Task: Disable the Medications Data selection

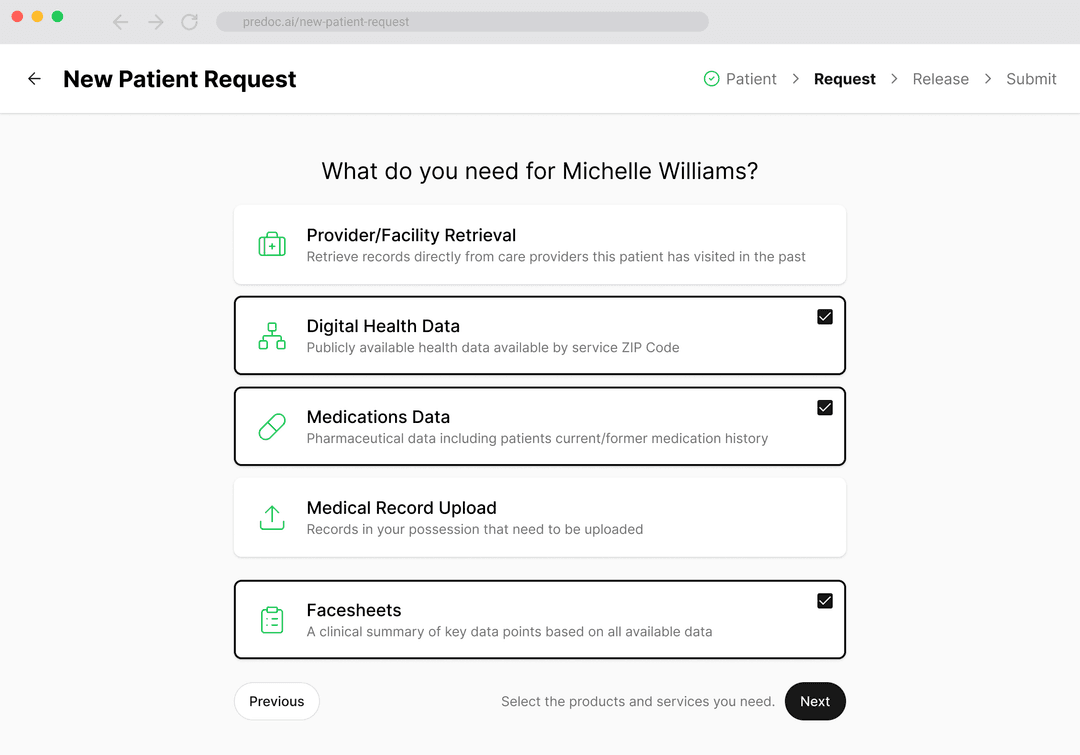Action: pos(825,407)
